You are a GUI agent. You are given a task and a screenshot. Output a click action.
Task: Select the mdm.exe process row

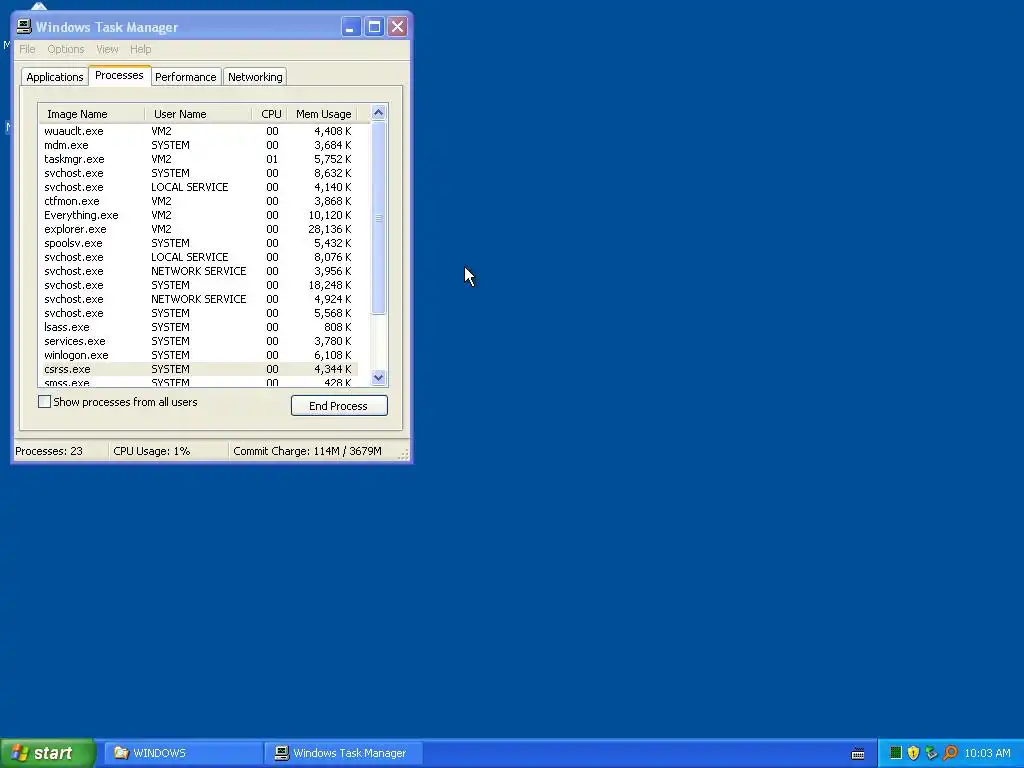click(199, 145)
